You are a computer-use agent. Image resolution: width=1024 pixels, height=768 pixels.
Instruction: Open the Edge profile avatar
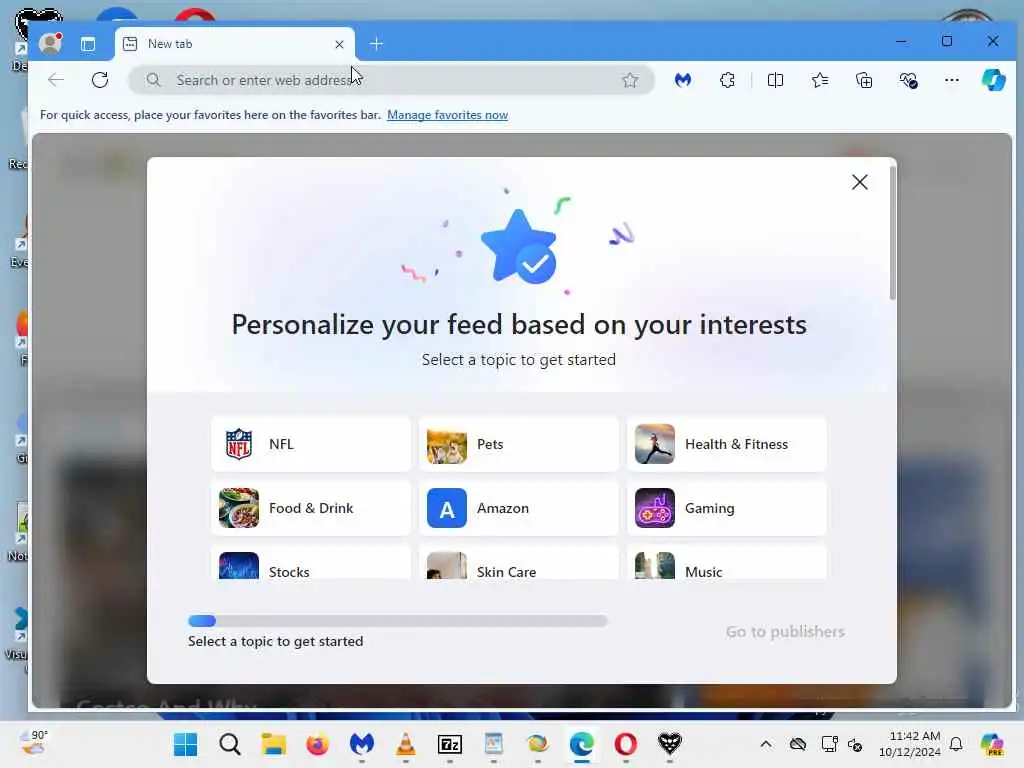50,44
